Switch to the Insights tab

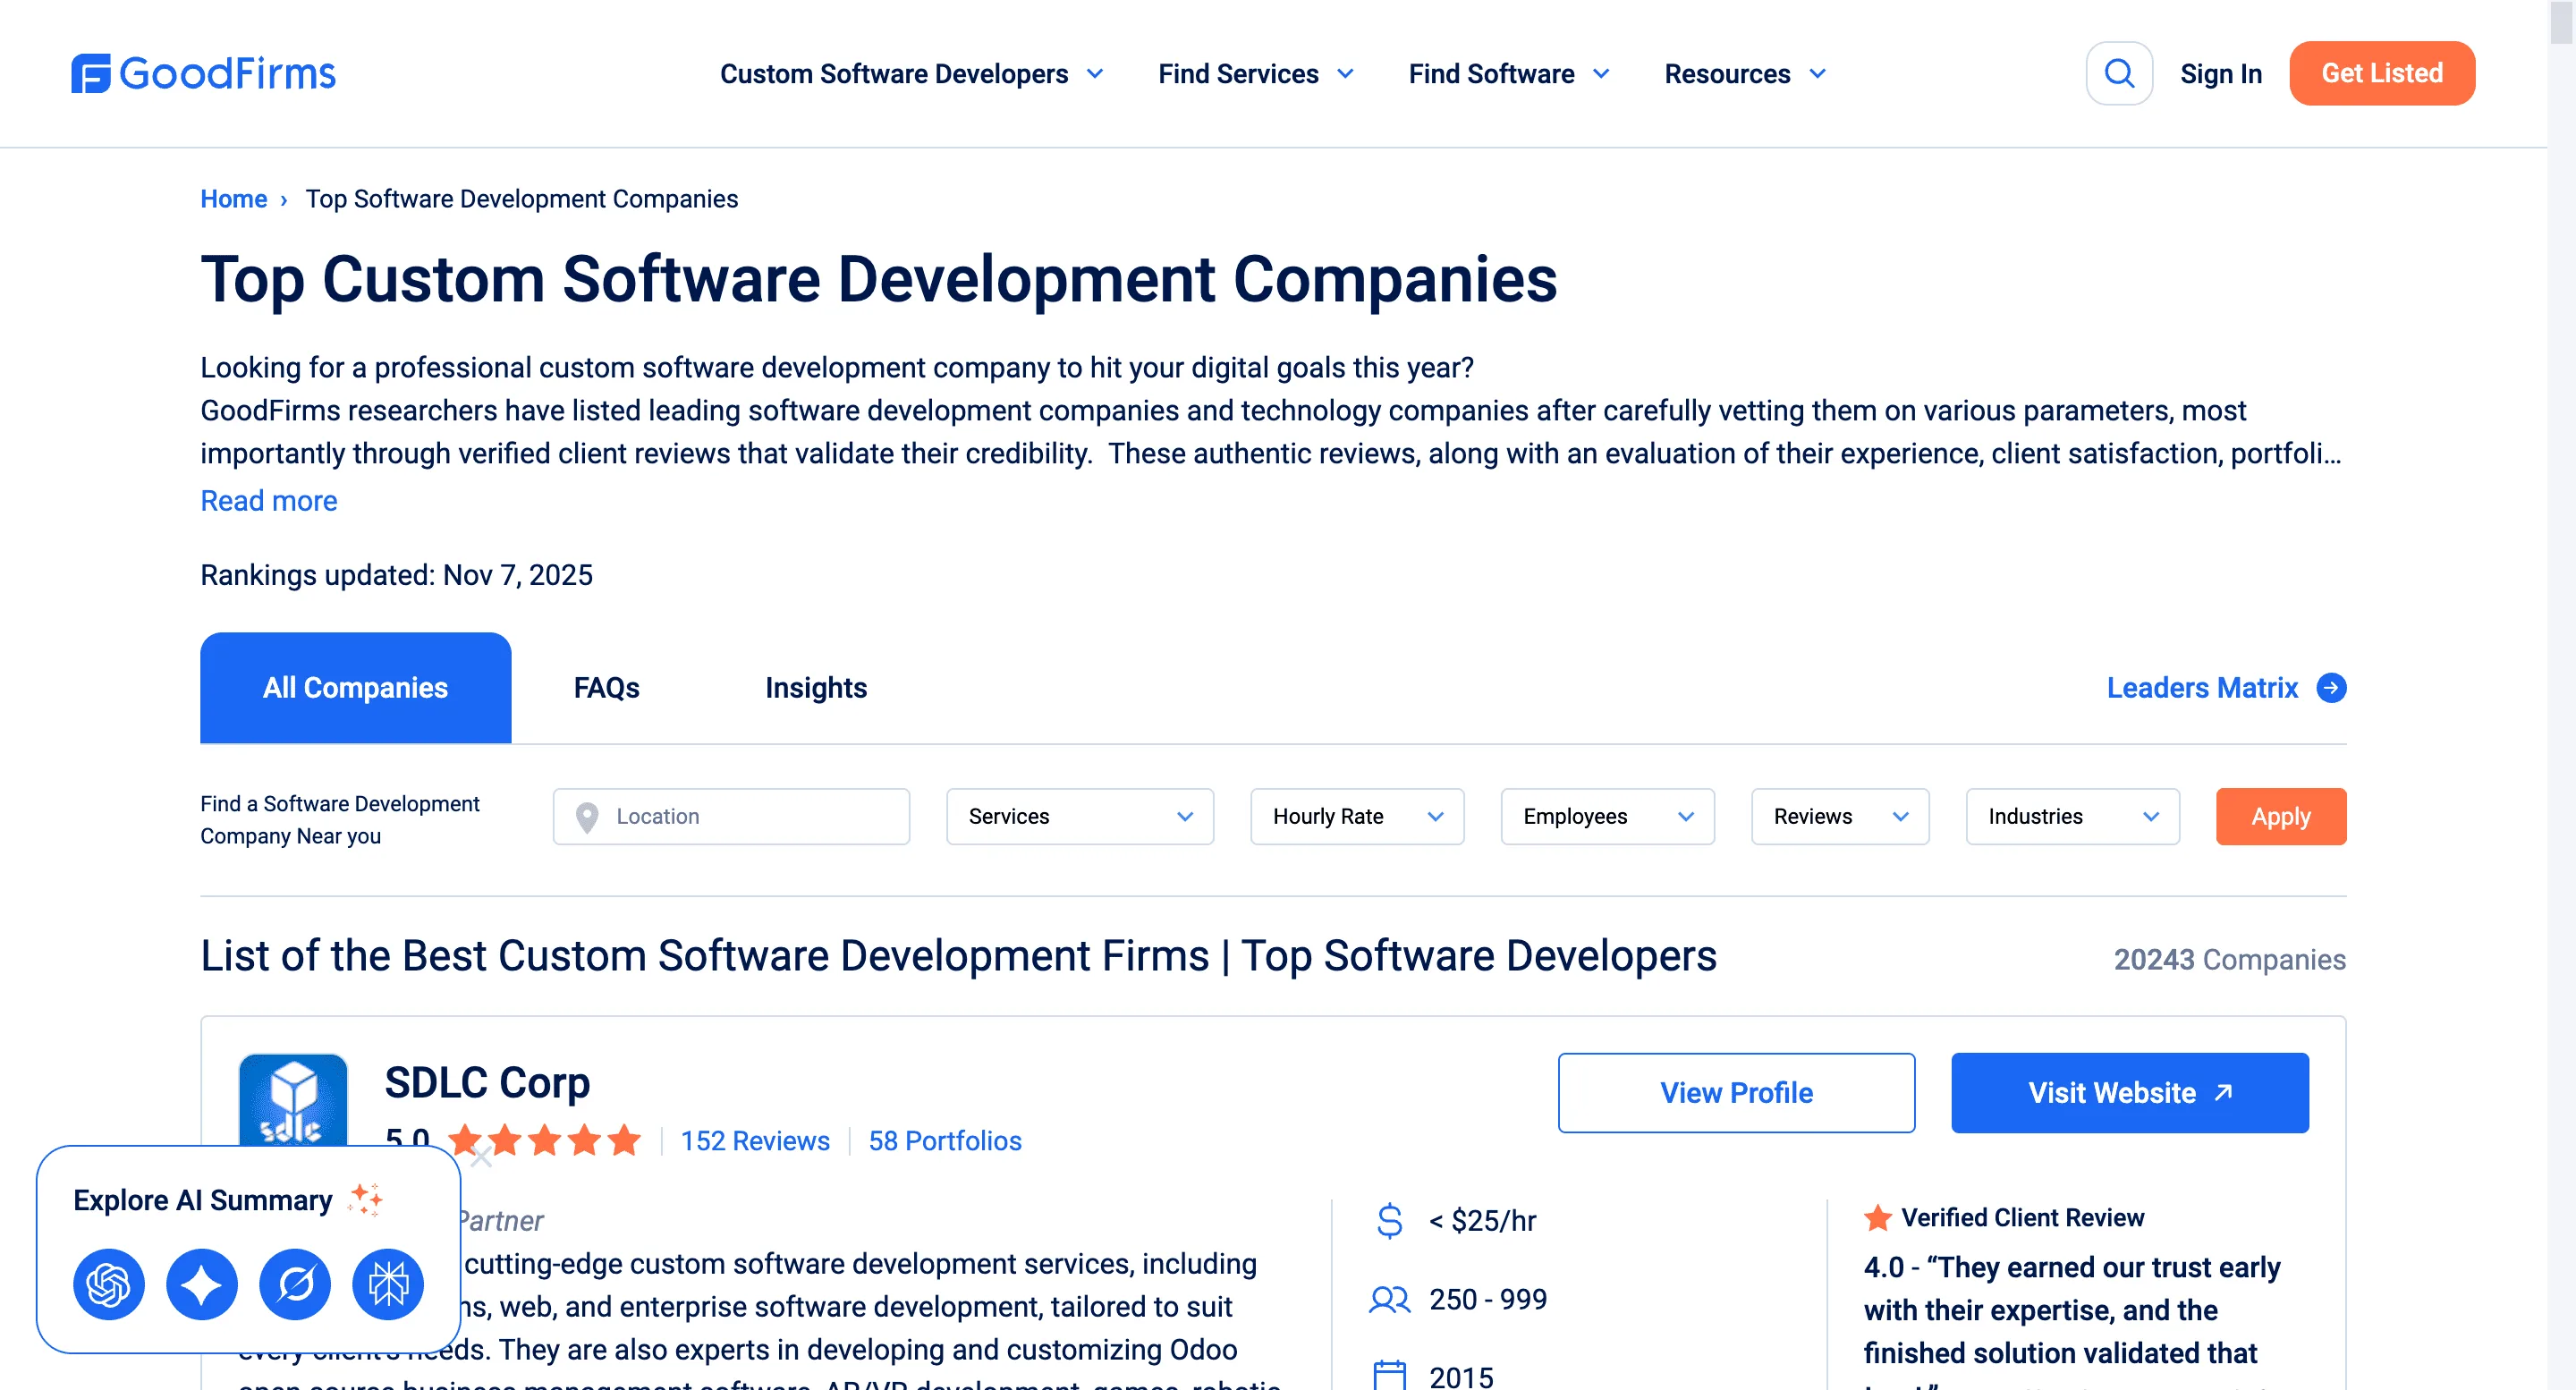pyautogui.click(x=816, y=687)
